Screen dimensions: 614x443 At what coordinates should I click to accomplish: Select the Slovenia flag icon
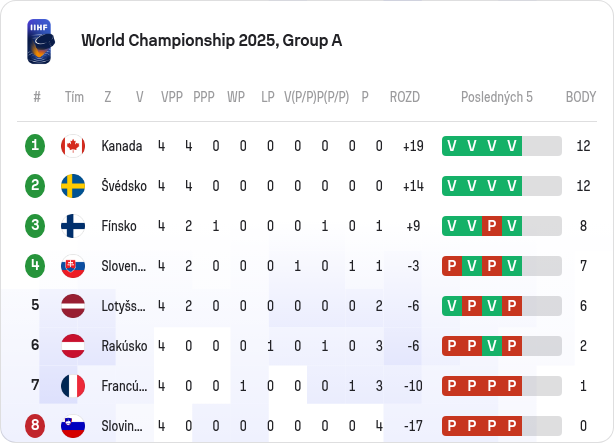[x=73, y=426]
